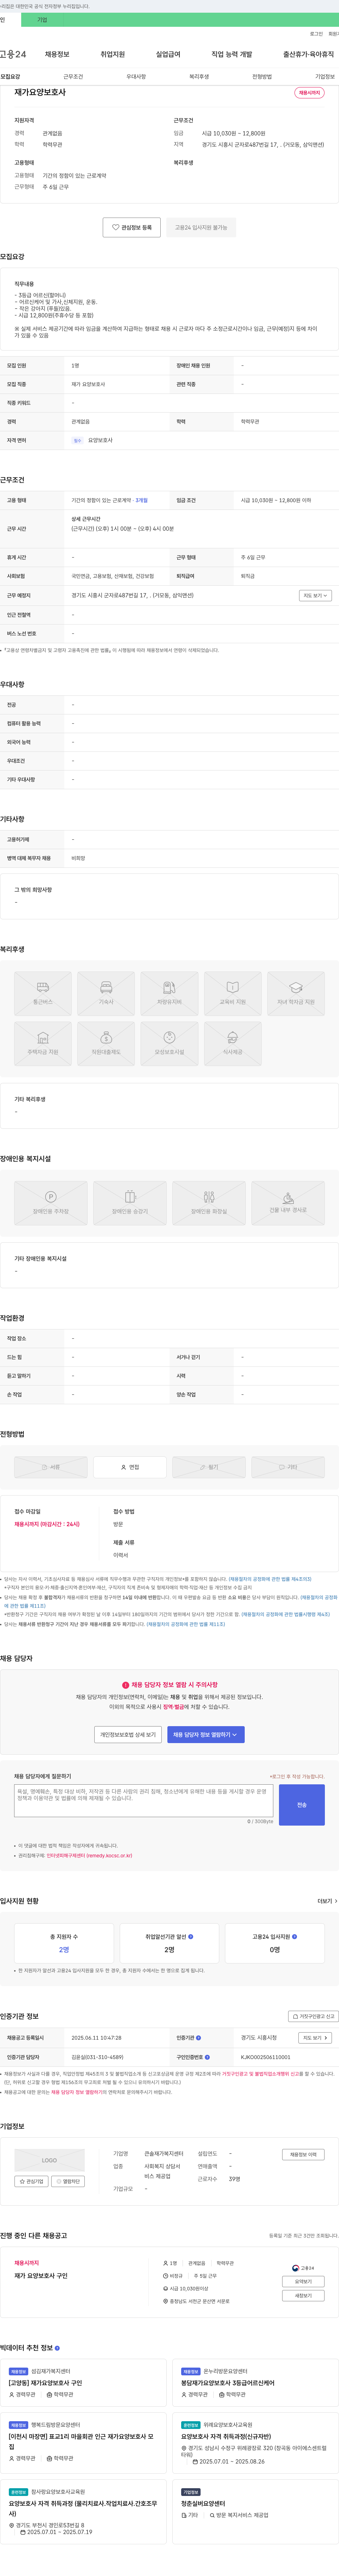This screenshot has width=339, height=2576.
Task: Switch to the 모집요강 section tab
Action: click(10, 77)
